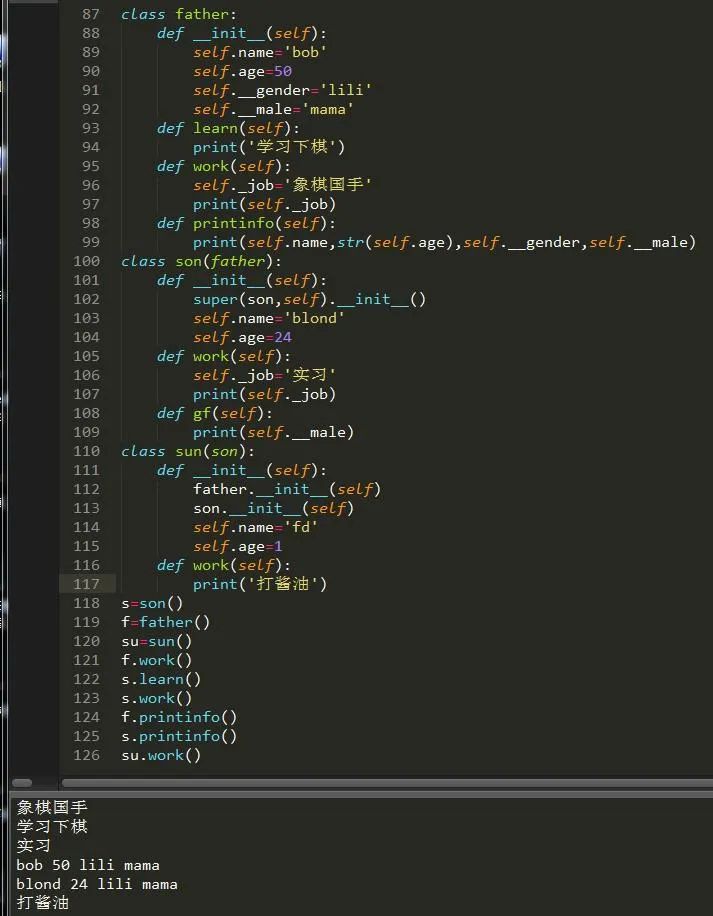
Task: Click son.__init__(self) call
Action: click(x=273, y=508)
